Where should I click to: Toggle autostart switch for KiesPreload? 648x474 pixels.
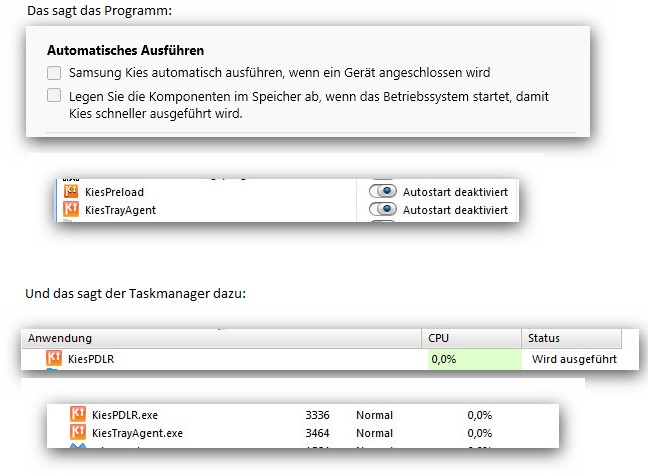point(383,191)
